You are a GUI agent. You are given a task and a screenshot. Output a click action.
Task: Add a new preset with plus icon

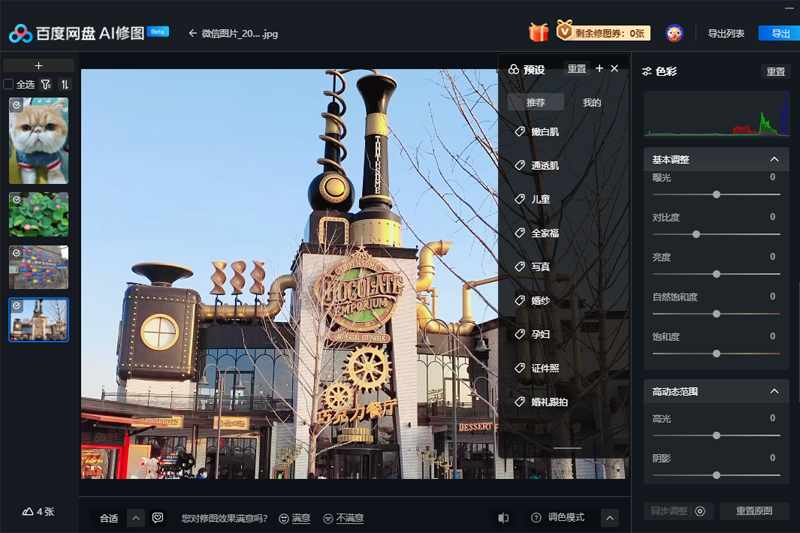tap(599, 69)
